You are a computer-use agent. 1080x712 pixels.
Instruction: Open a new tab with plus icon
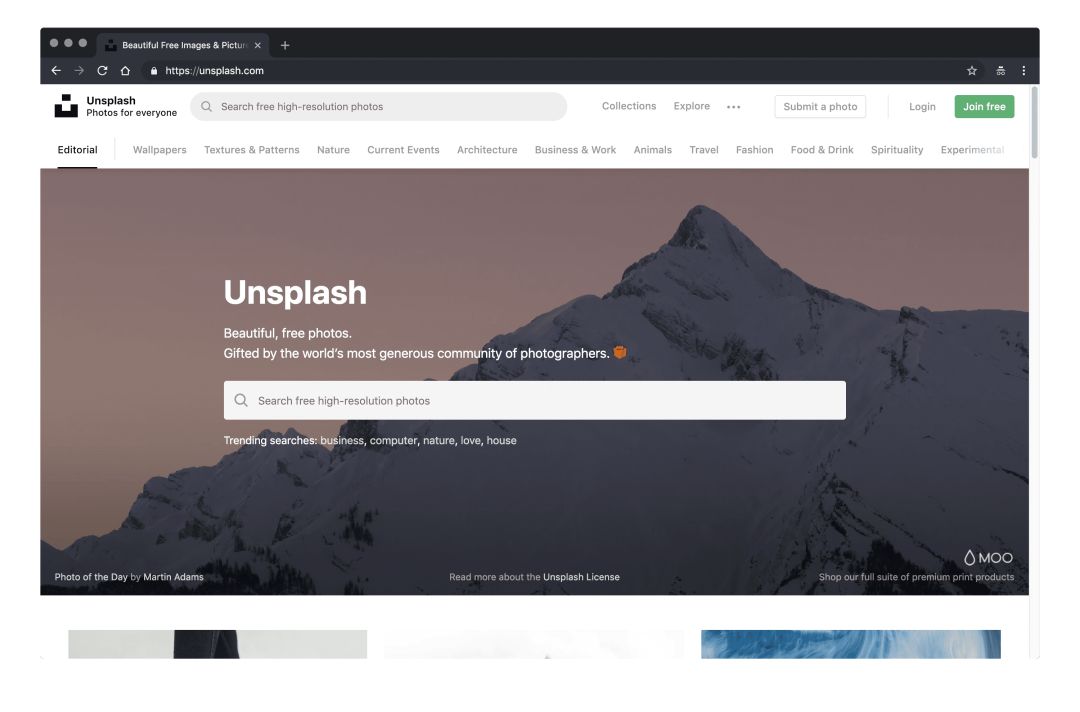click(x=285, y=45)
